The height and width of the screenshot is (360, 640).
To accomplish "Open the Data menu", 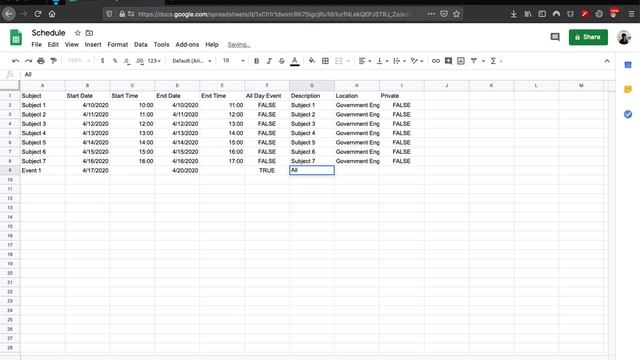I will (140, 44).
